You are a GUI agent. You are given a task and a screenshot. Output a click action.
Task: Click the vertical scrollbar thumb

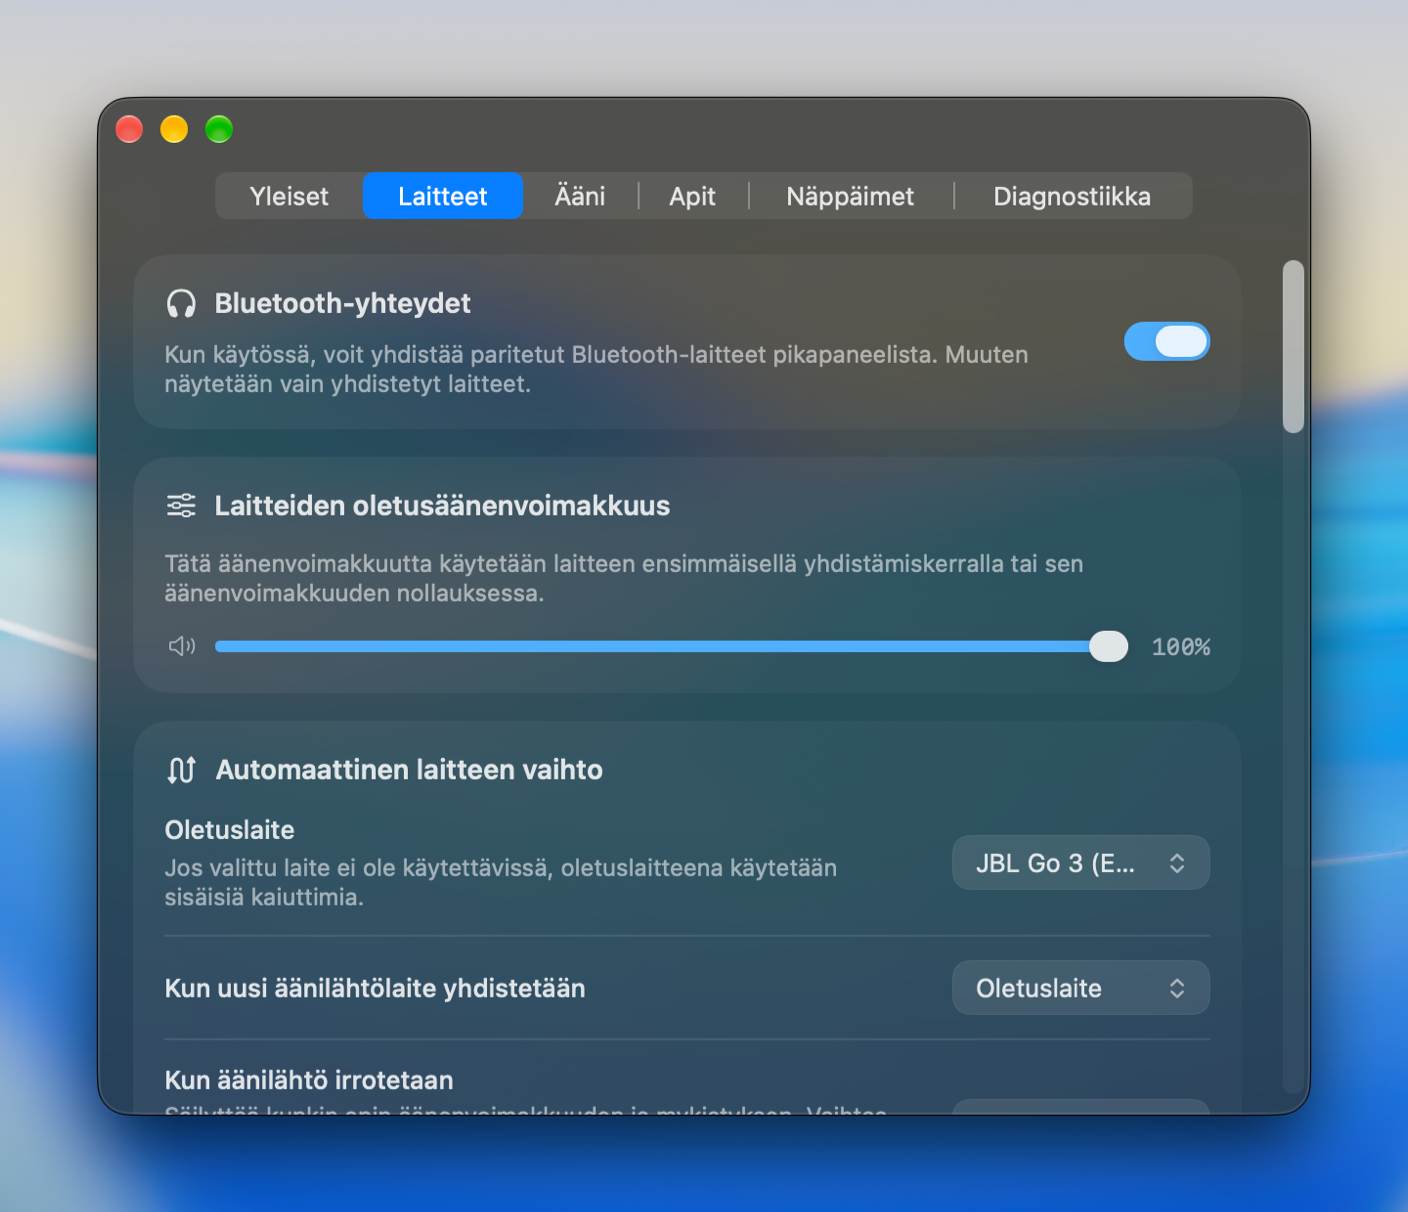coord(1293,347)
